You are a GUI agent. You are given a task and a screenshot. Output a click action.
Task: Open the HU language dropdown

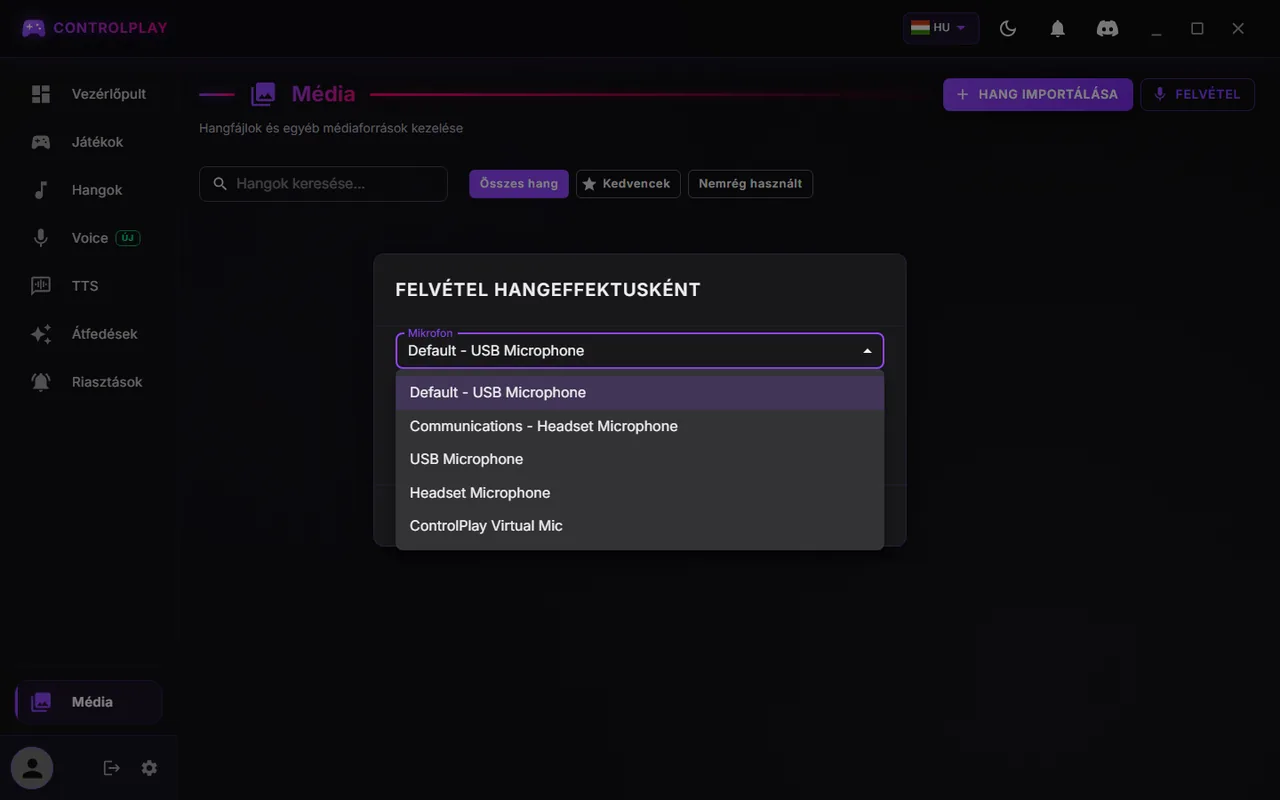coord(940,28)
